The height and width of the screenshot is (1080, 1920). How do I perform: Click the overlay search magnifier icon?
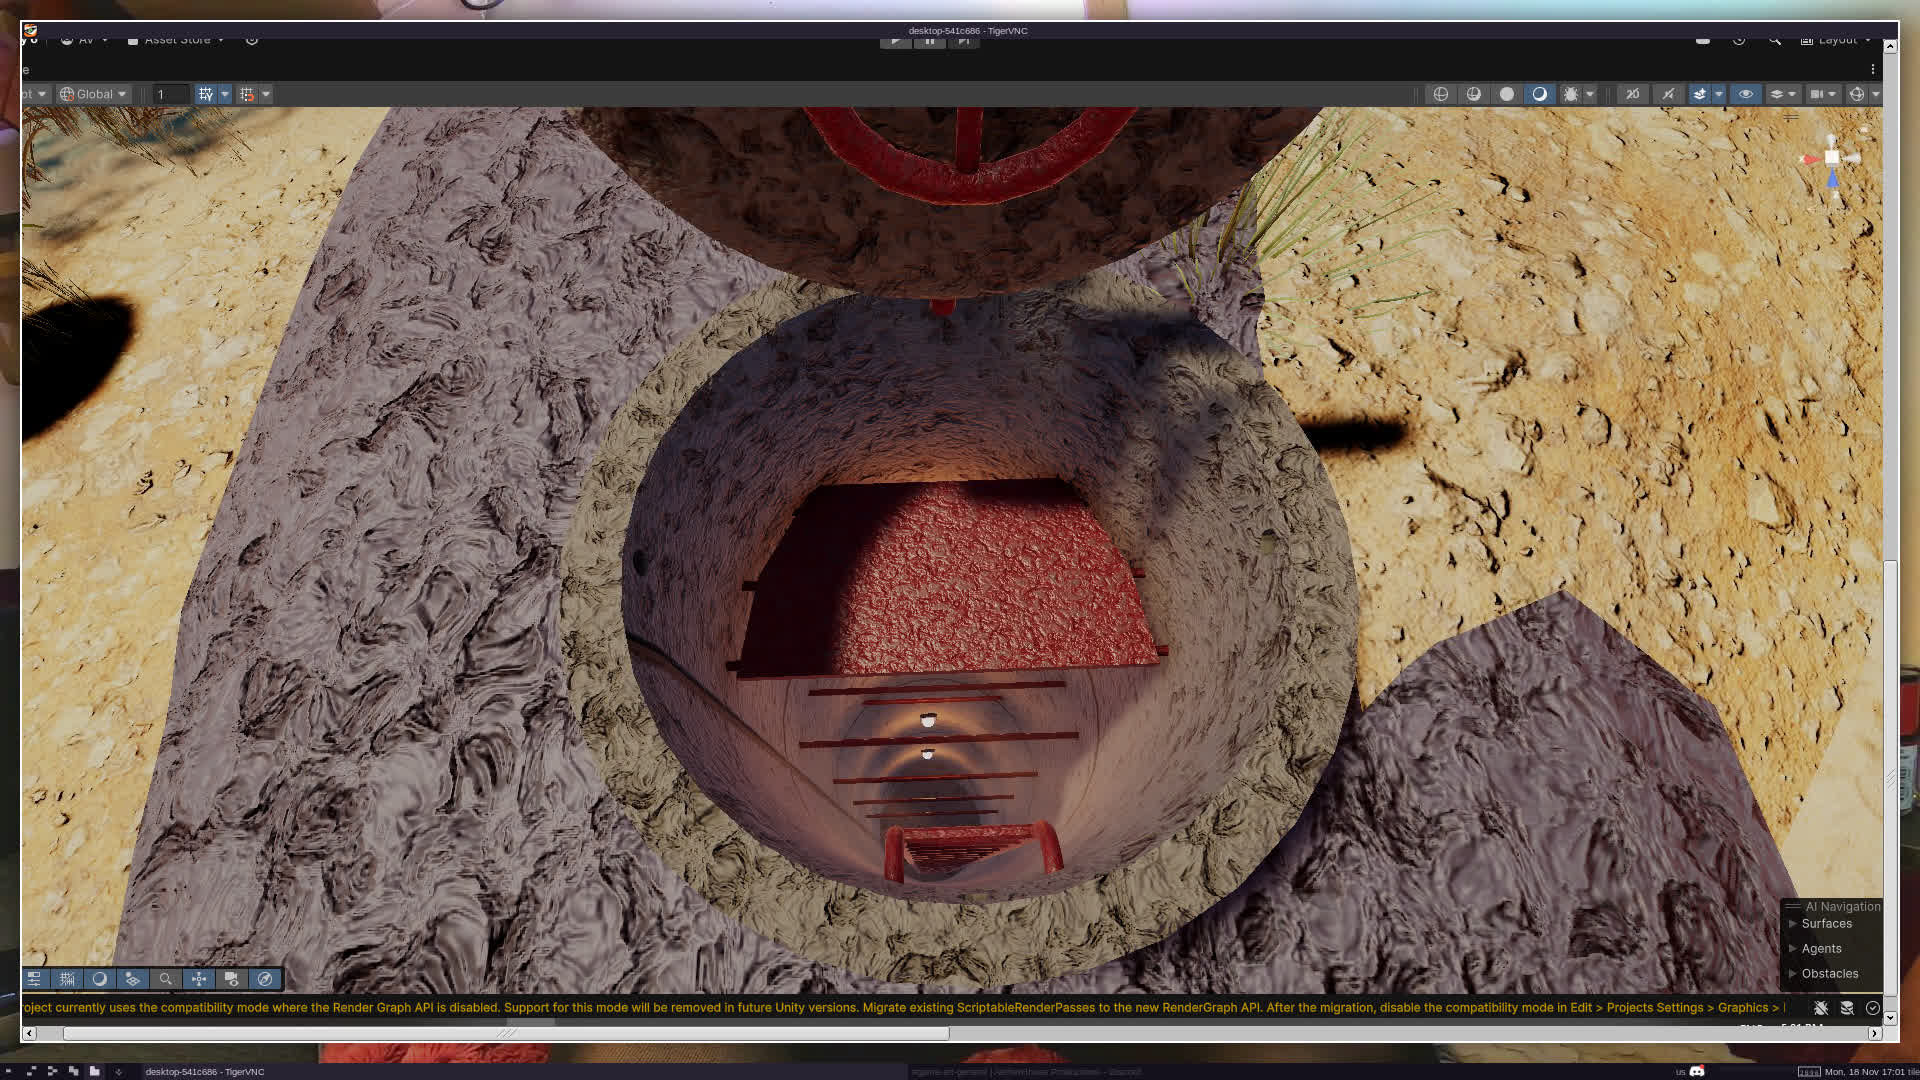pyautogui.click(x=166, y=979)
